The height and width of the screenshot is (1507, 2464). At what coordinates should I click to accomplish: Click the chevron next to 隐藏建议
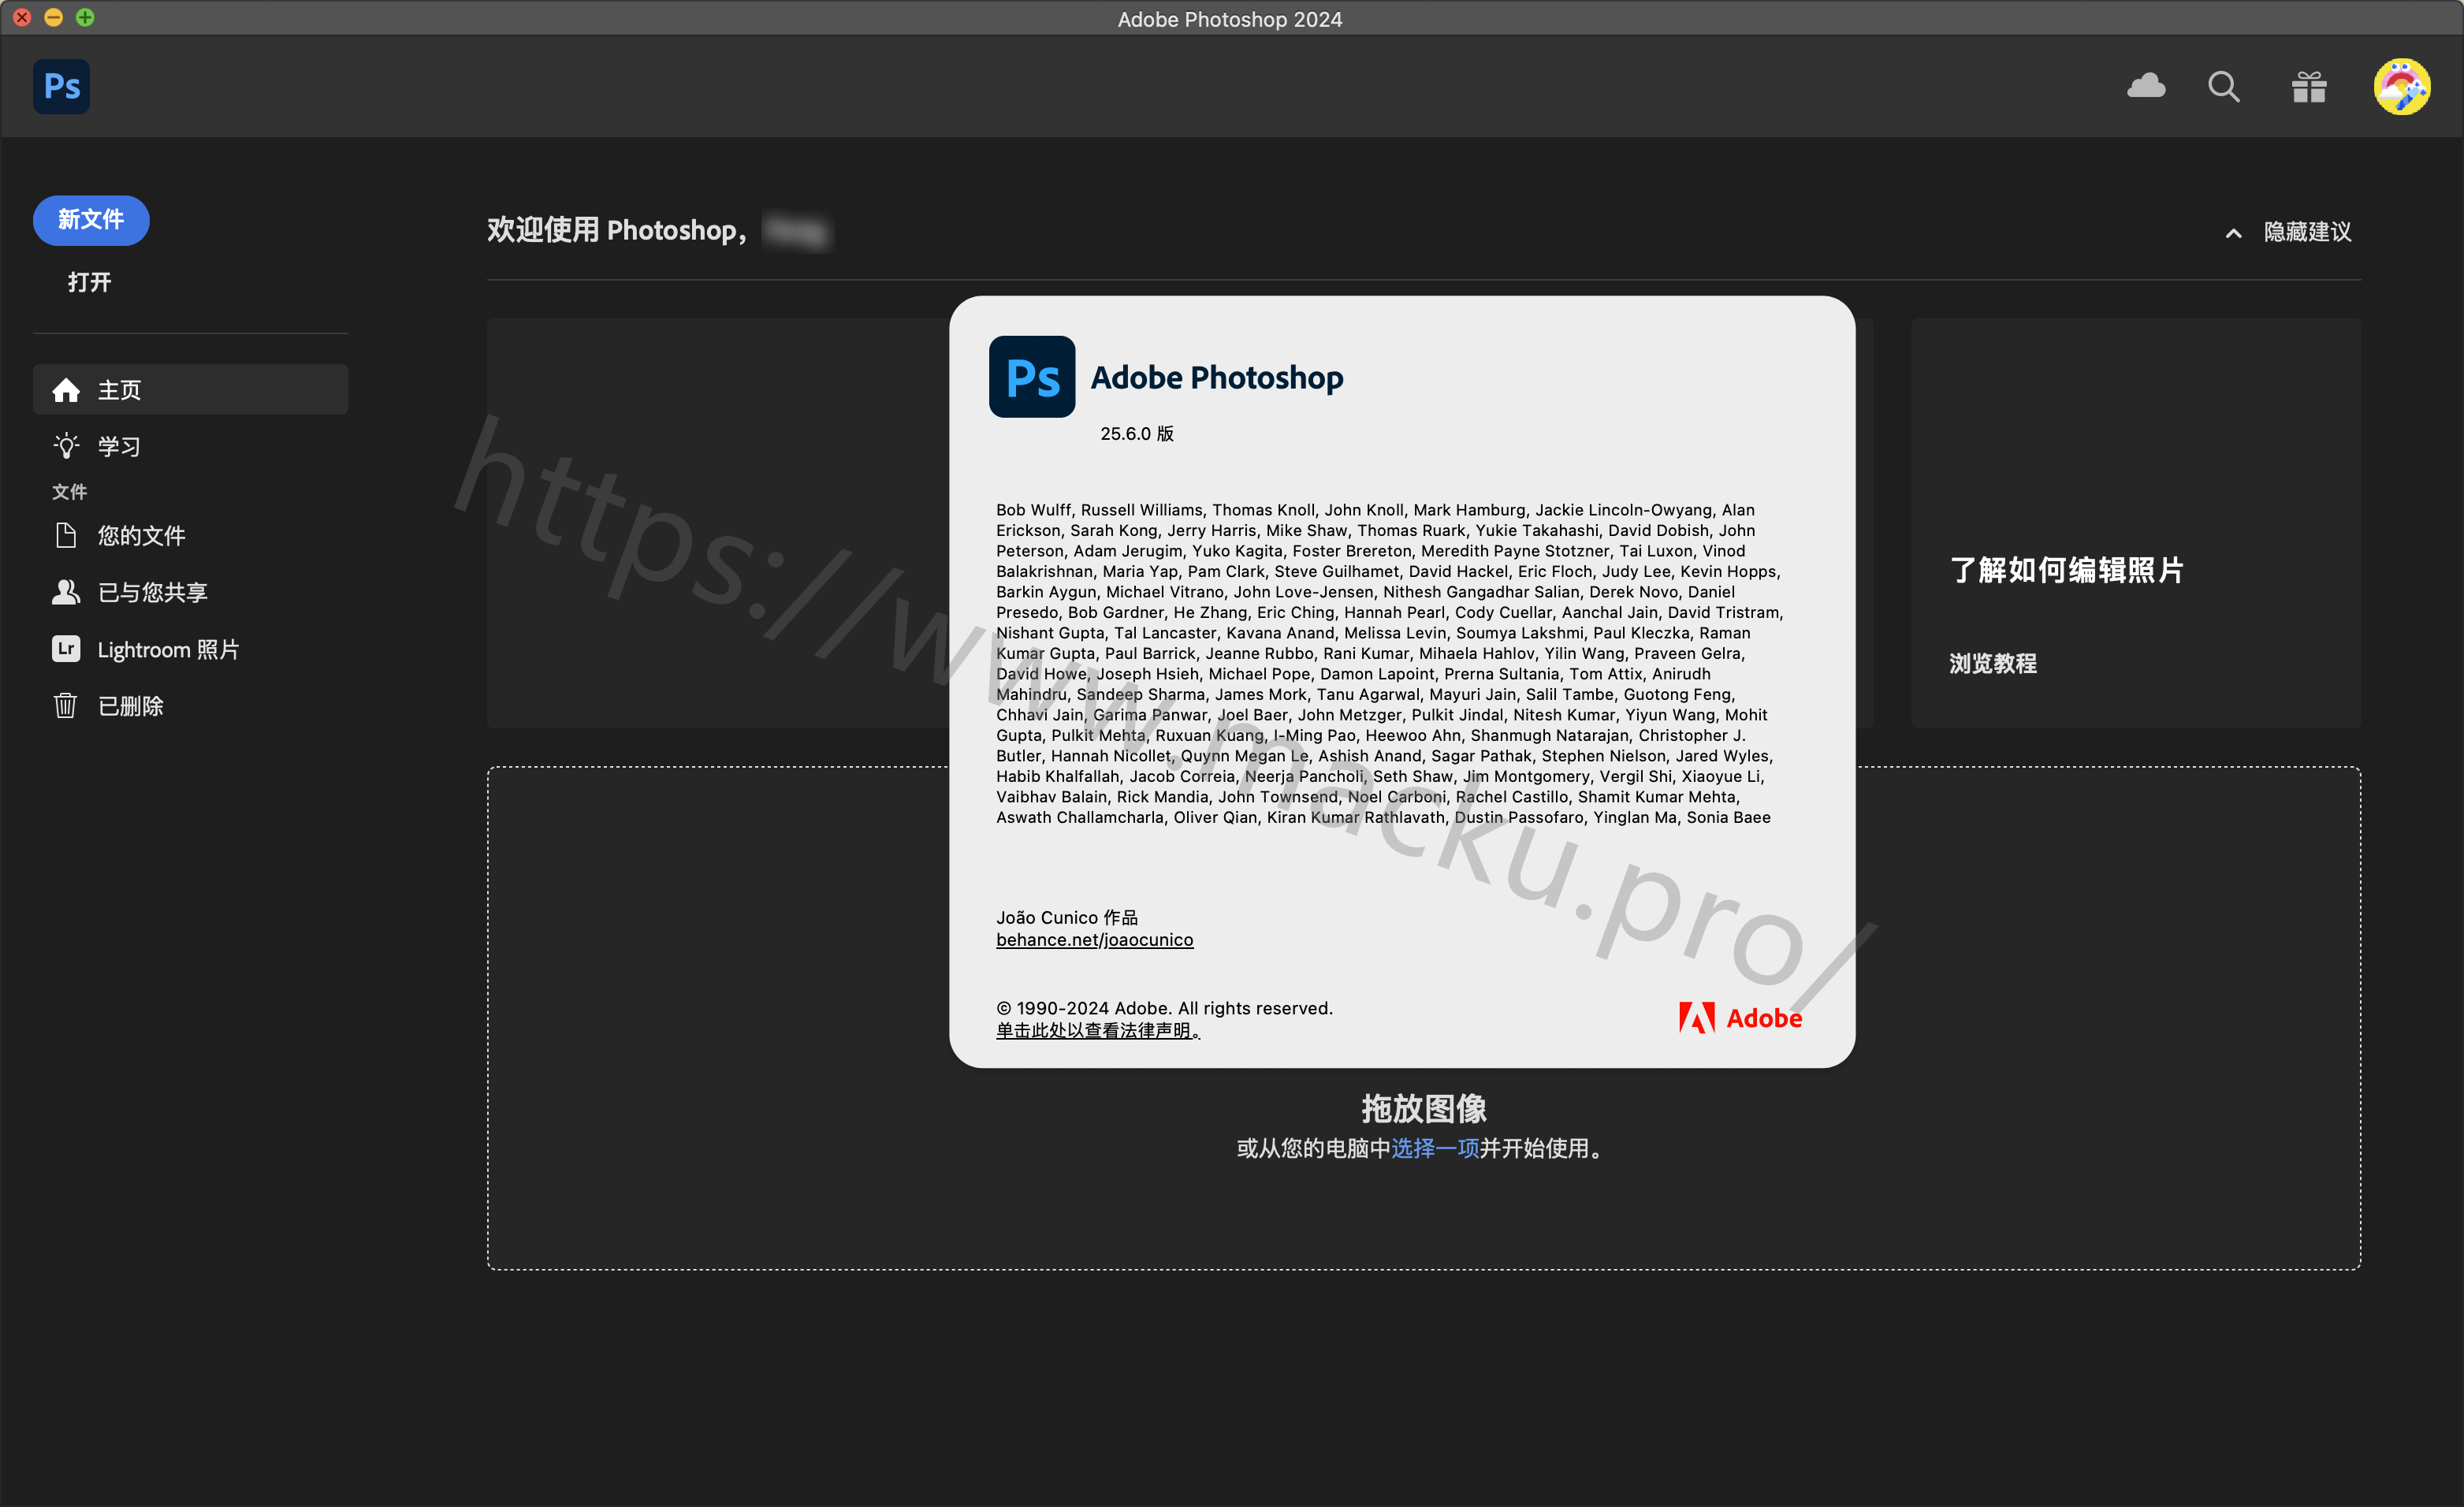pyautogui.click(x=2233, y=233)
